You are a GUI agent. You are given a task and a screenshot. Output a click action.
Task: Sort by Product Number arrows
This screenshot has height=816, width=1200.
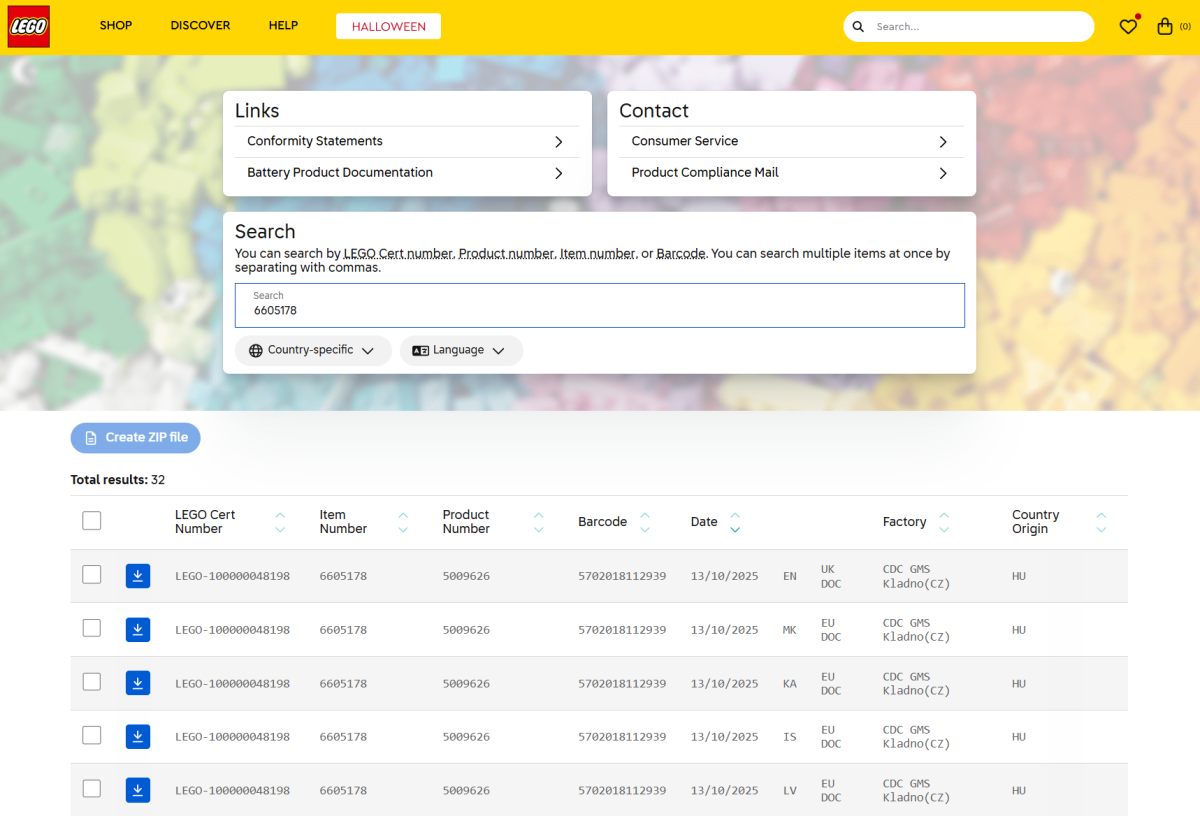point(539,522)
